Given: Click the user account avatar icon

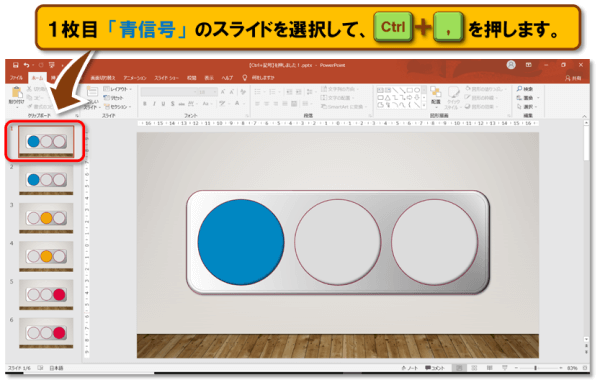Looking at the screenshot, I should coord(511,65).
